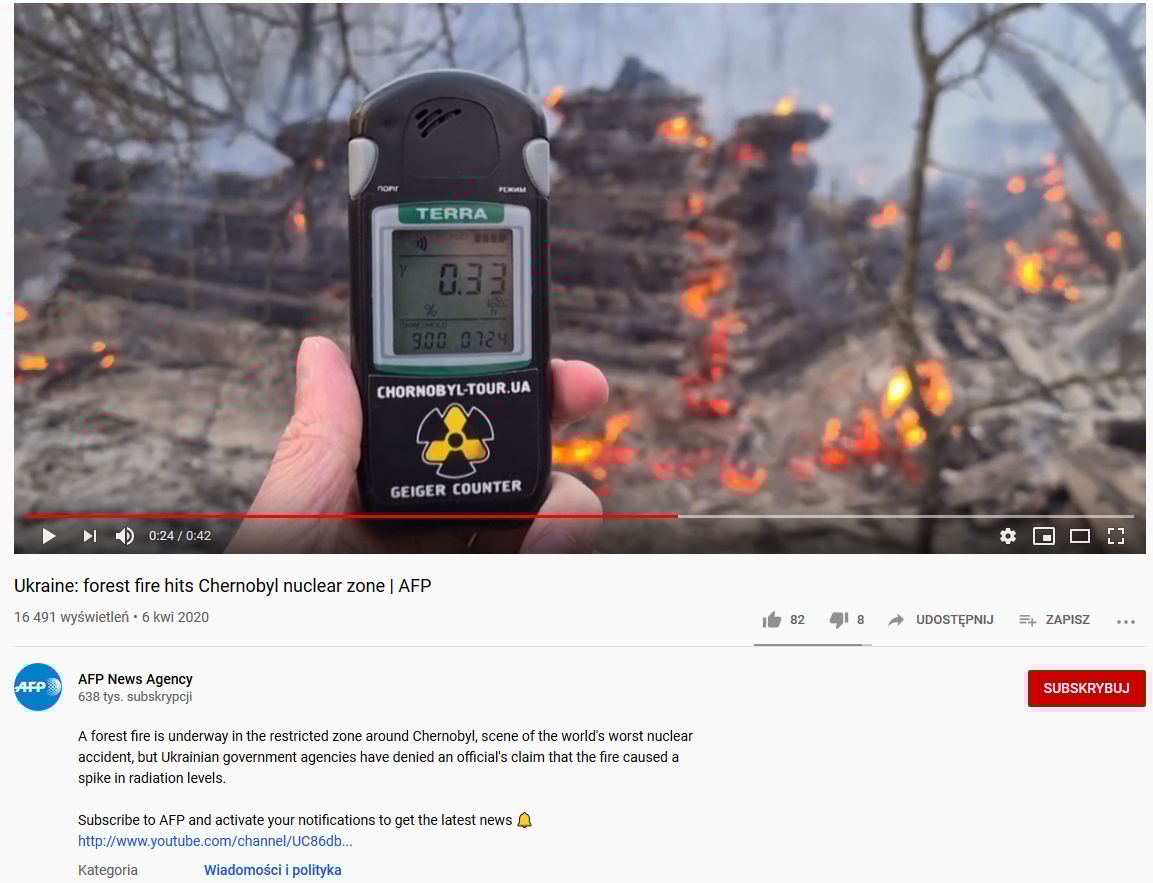Like the video with thumbs up
Image resolution: width=1153 pixels, height=883 pixels.
771,620
